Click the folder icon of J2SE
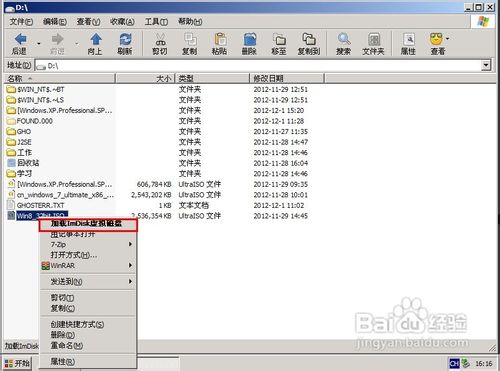Viewport: 500px width, 371px height. pos(11,142)
